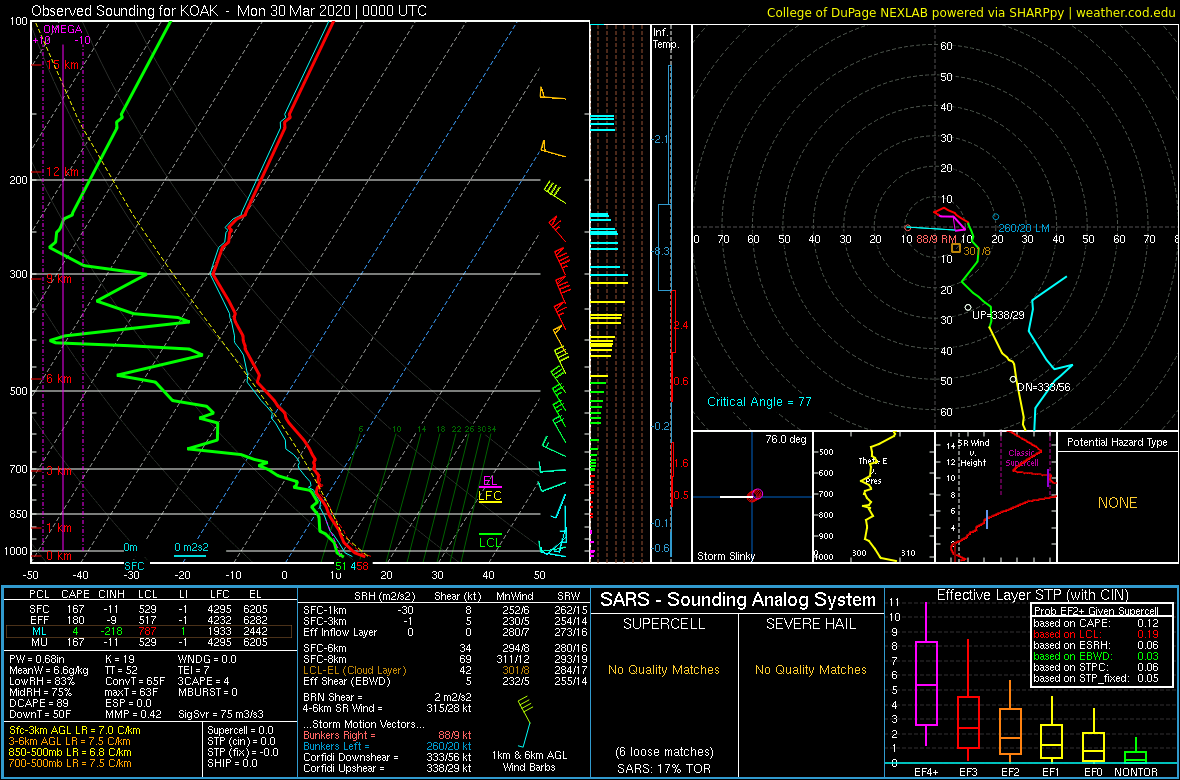Click the magenta OMEGA label
This screenshot has height=780, width=1180.
pyautogui.click(x=60, y=29)
